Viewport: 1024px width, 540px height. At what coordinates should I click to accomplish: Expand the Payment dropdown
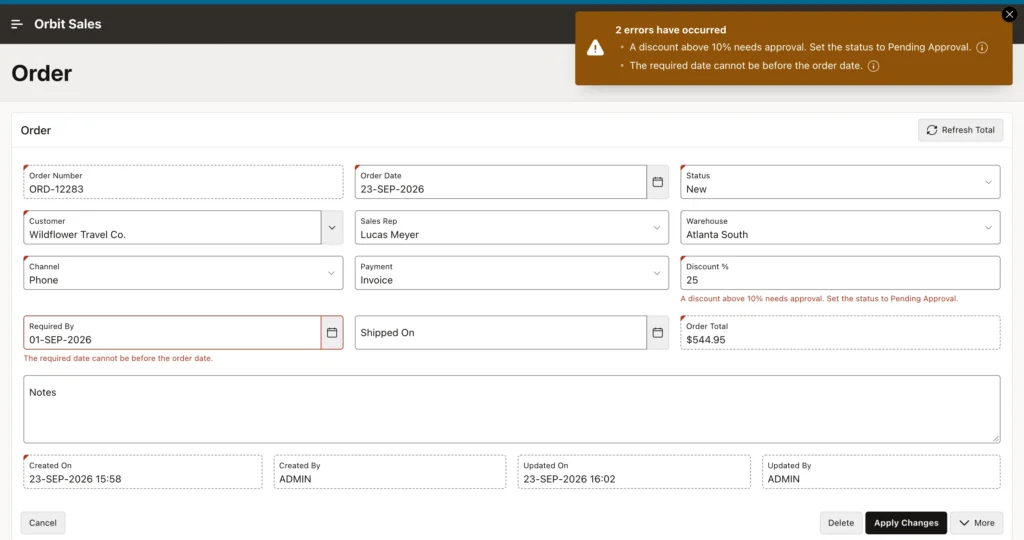click(x=511, y=273)
